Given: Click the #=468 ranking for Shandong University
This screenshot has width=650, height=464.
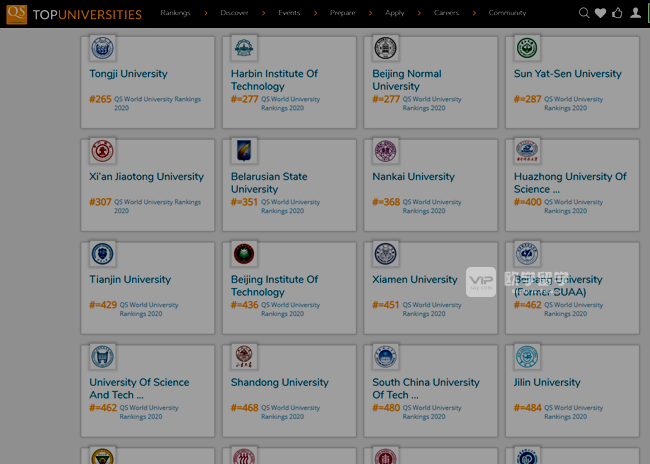Looking at the screenshot, I should tap(245, 408).
